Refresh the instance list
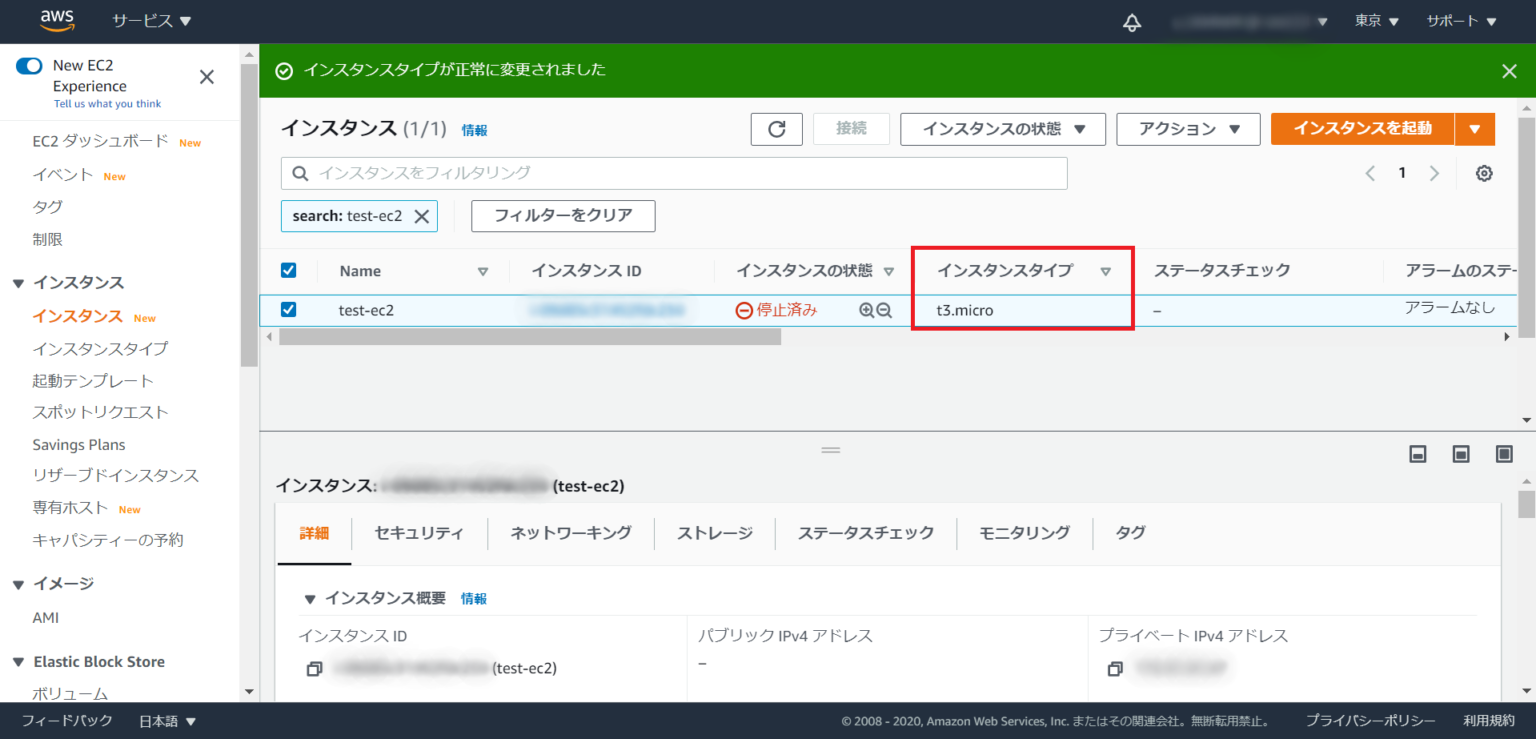Viewport: 1536px width, 739px height. coord(777,128)
